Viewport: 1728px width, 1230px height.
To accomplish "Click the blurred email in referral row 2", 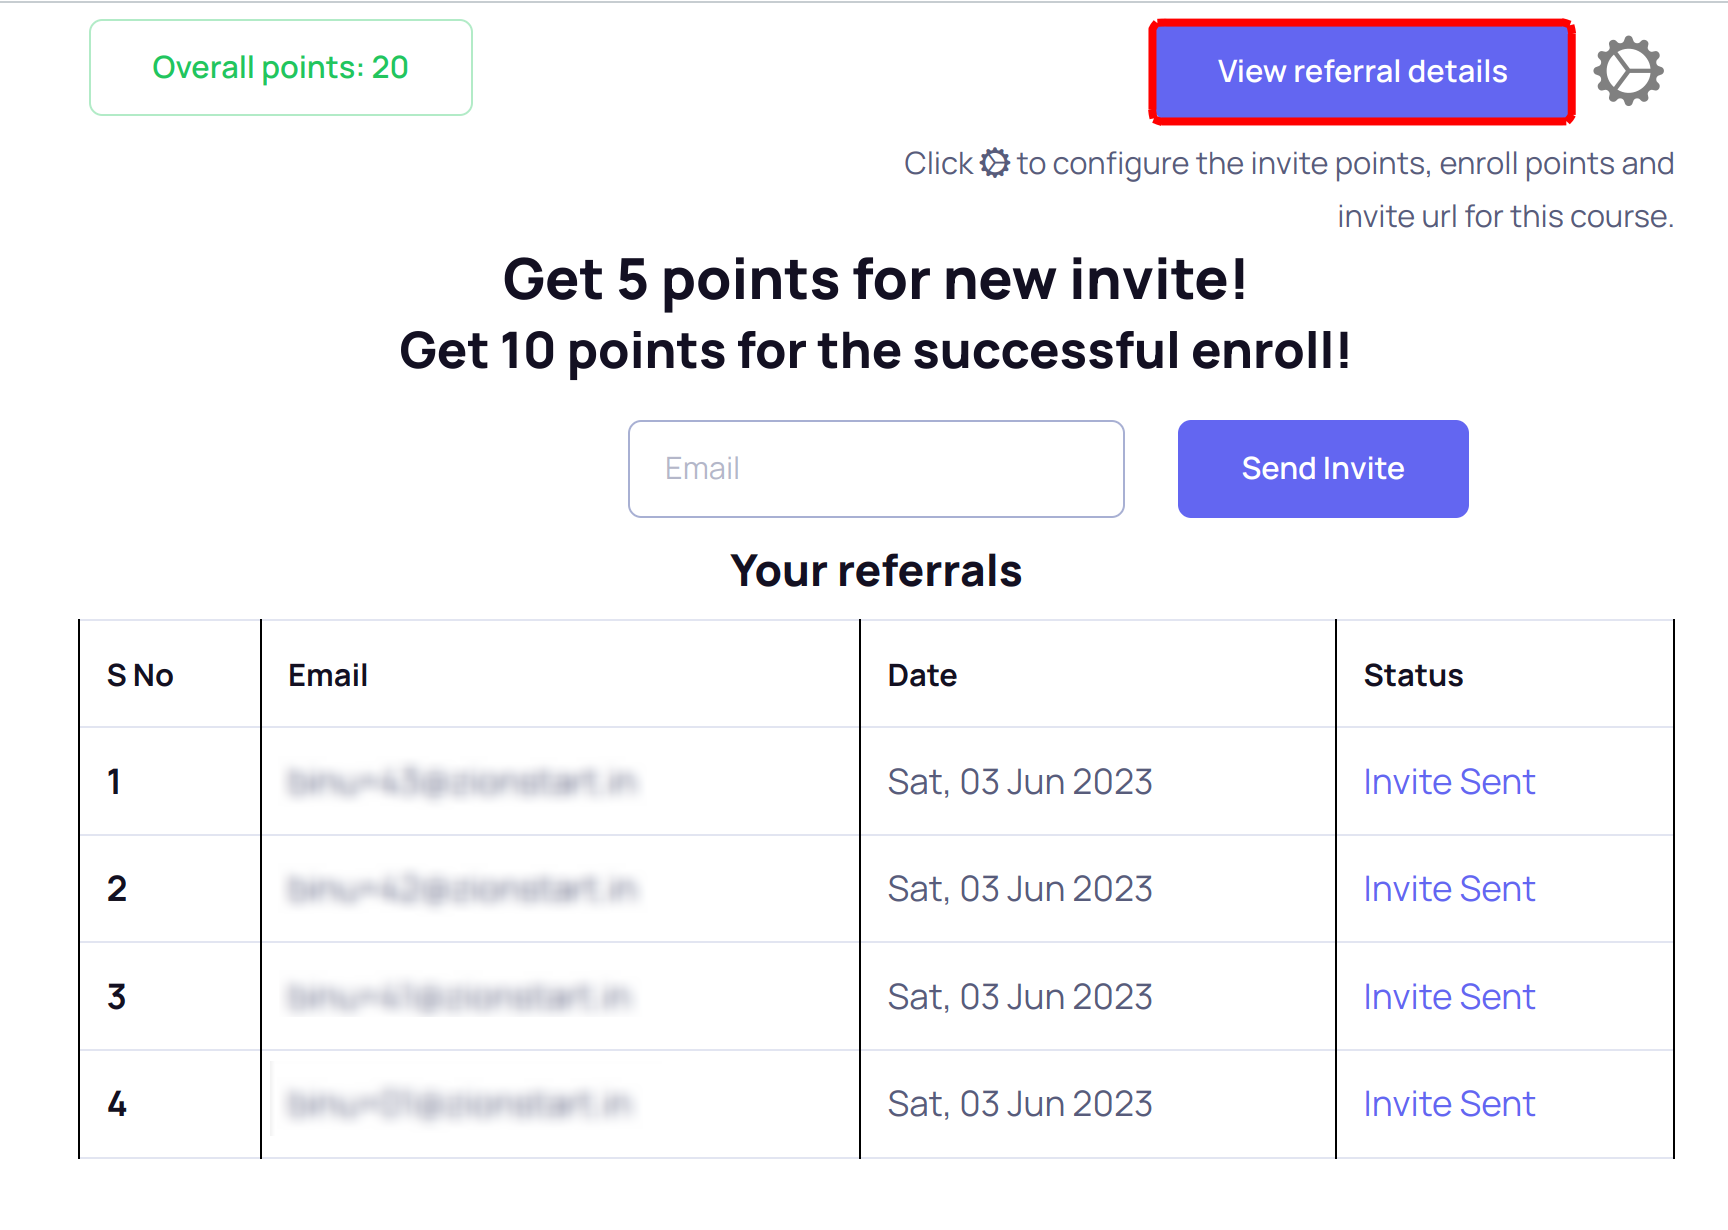I will pyautogui.click(x=462, y=889).
